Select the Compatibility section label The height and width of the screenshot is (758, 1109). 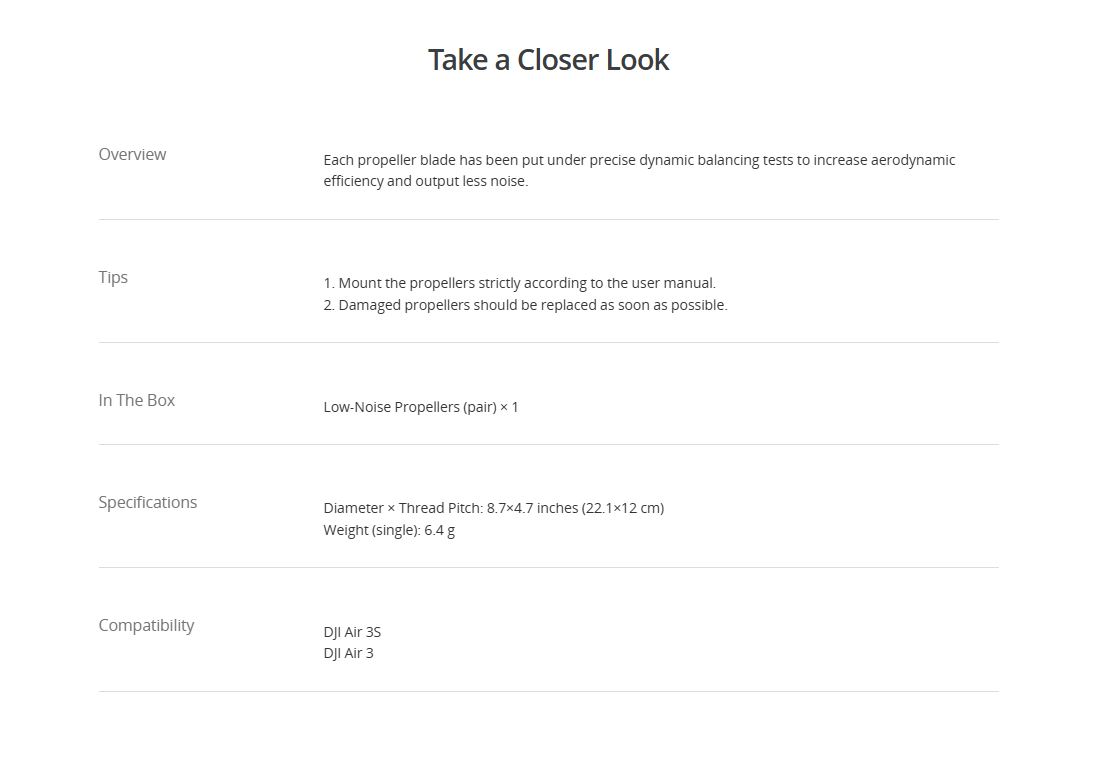click(146, 625)
